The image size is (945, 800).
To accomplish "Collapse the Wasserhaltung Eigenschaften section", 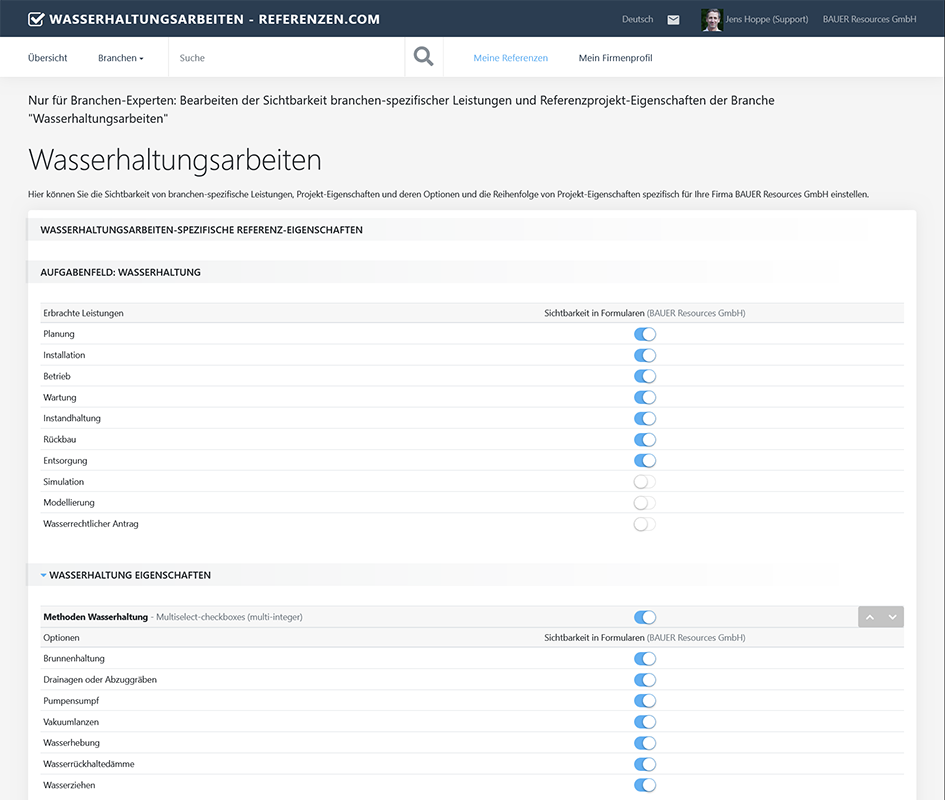I will [x=42, y=575].
